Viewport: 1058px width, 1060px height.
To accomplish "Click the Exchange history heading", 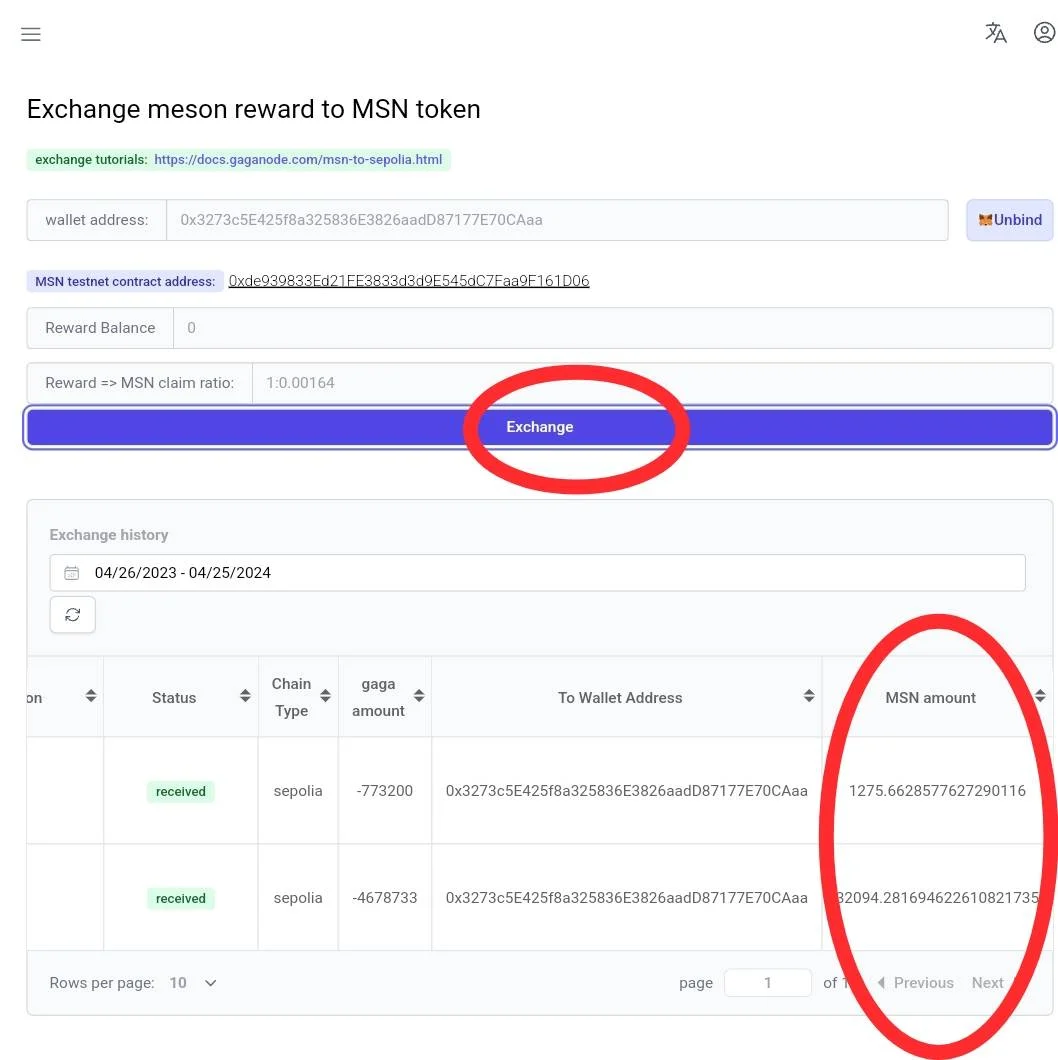I will click(109, 535).
